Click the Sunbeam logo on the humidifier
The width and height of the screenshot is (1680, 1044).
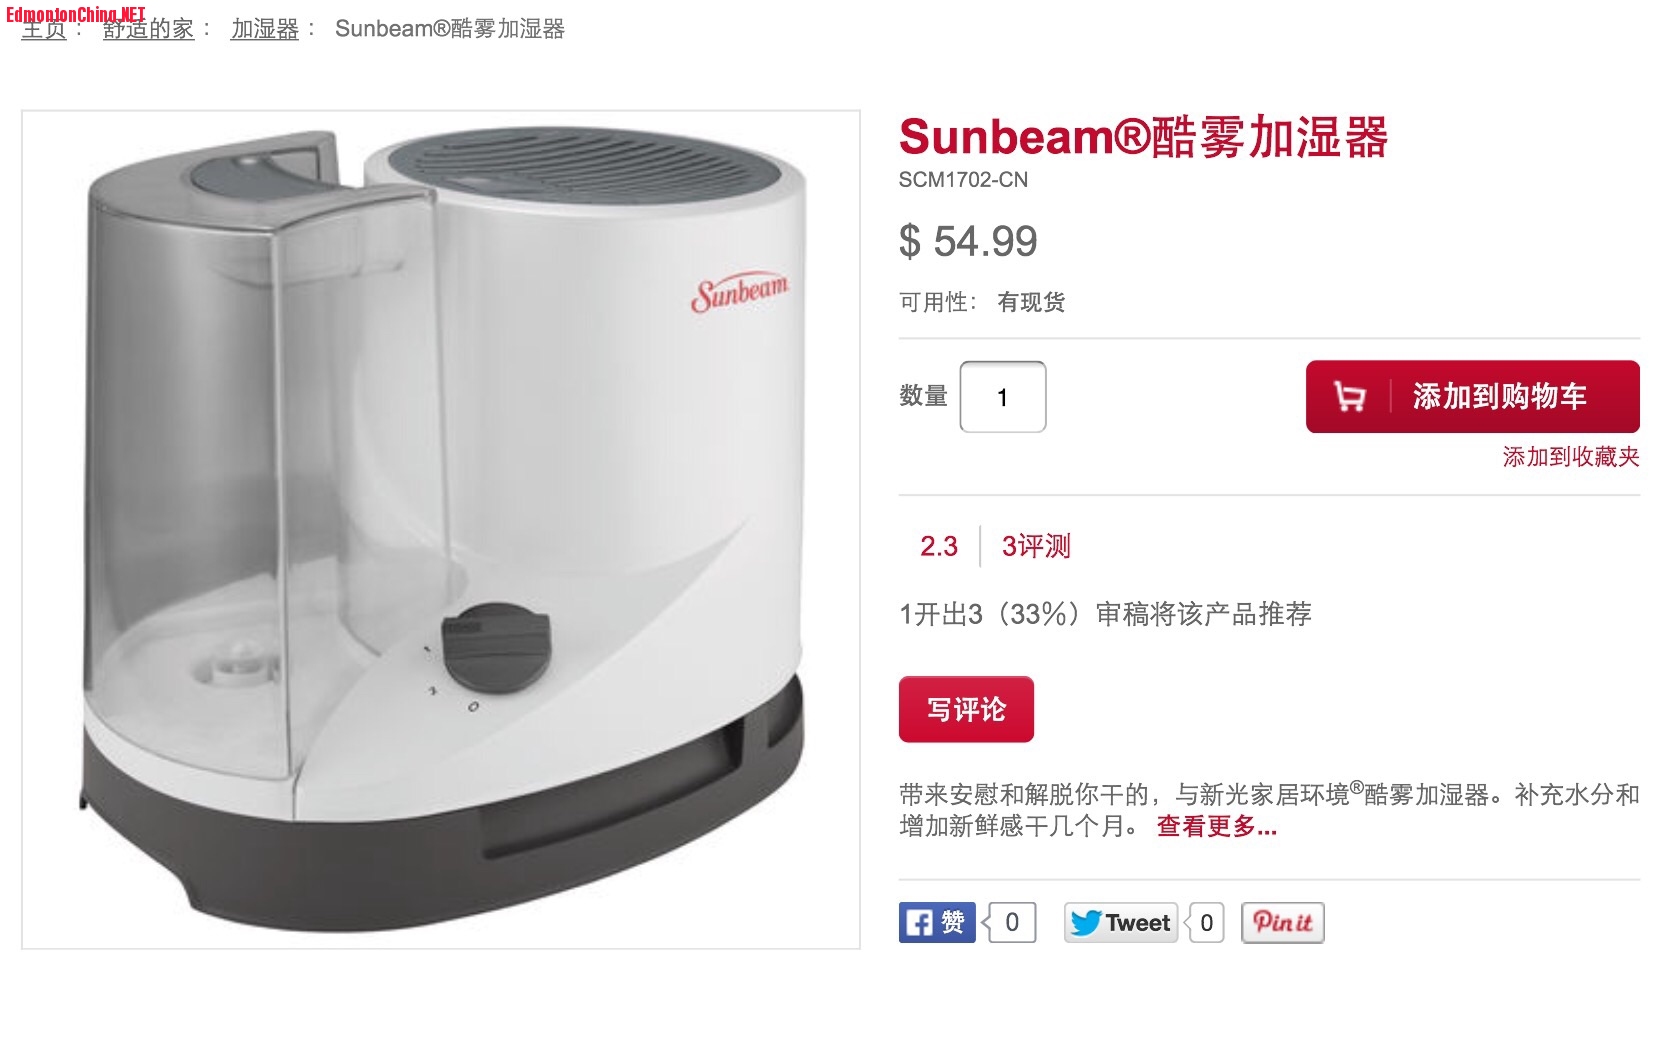point(740,291)
